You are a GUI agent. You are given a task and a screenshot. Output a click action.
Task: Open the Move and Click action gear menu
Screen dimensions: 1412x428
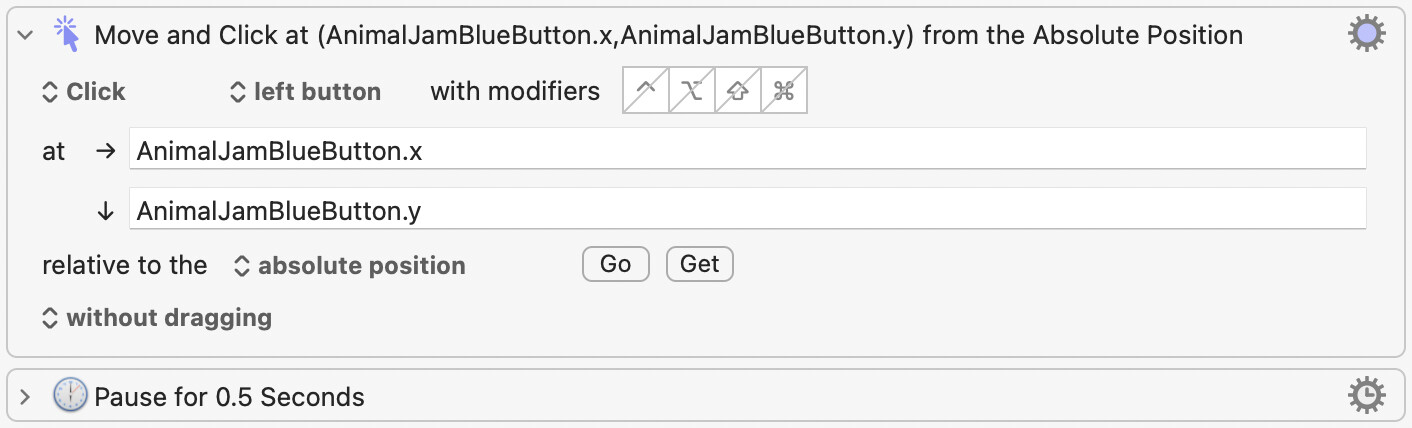click(x=1366, y=35)
